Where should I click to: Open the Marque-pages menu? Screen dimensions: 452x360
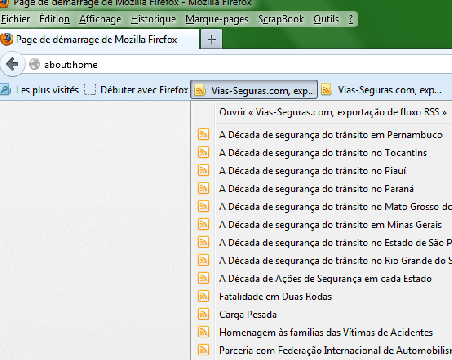coord(217,19)
